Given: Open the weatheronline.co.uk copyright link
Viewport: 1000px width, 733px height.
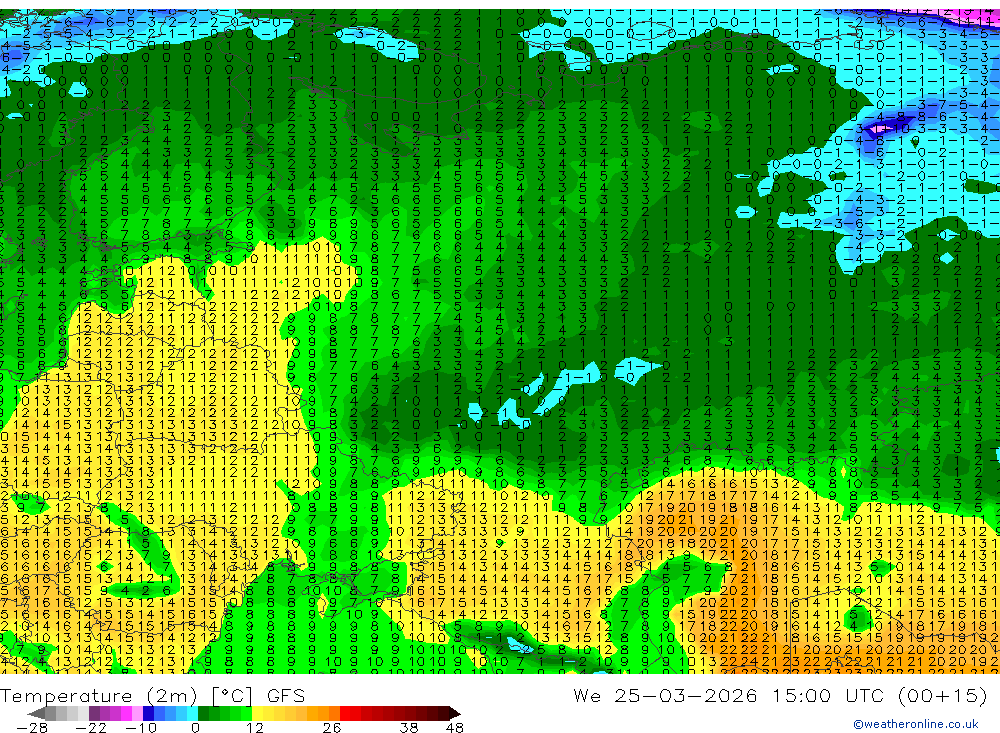Looking at the screenshot, I should (x=916, y=723).
